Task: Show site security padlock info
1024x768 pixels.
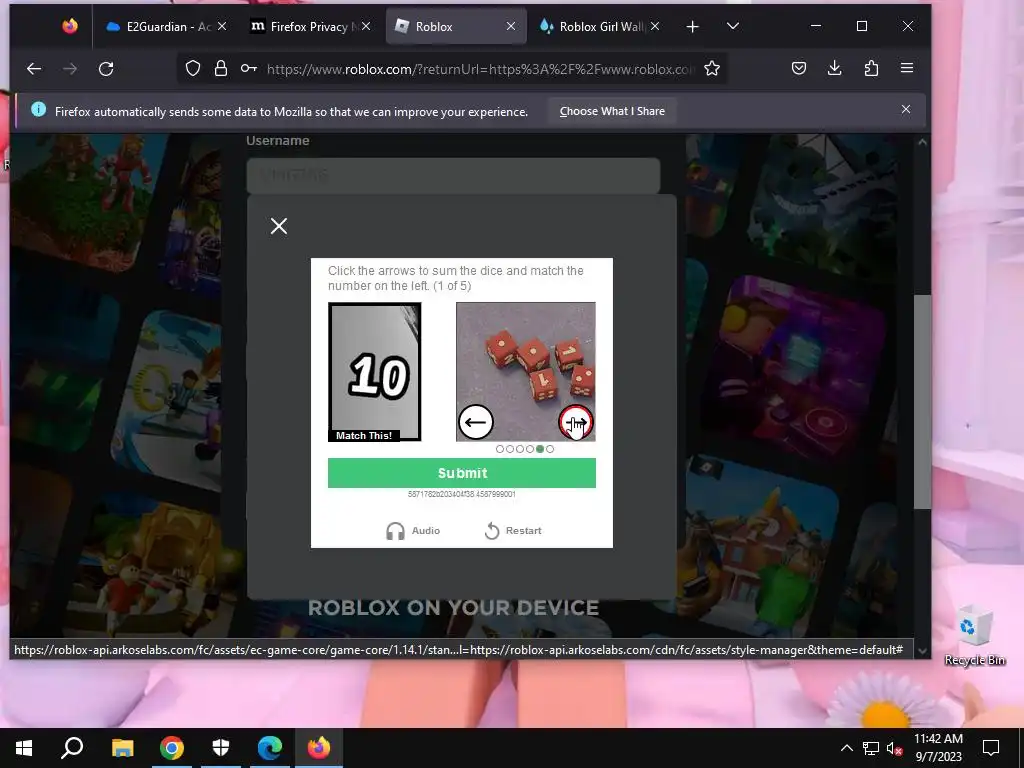Action: click(x=221, y=69)
